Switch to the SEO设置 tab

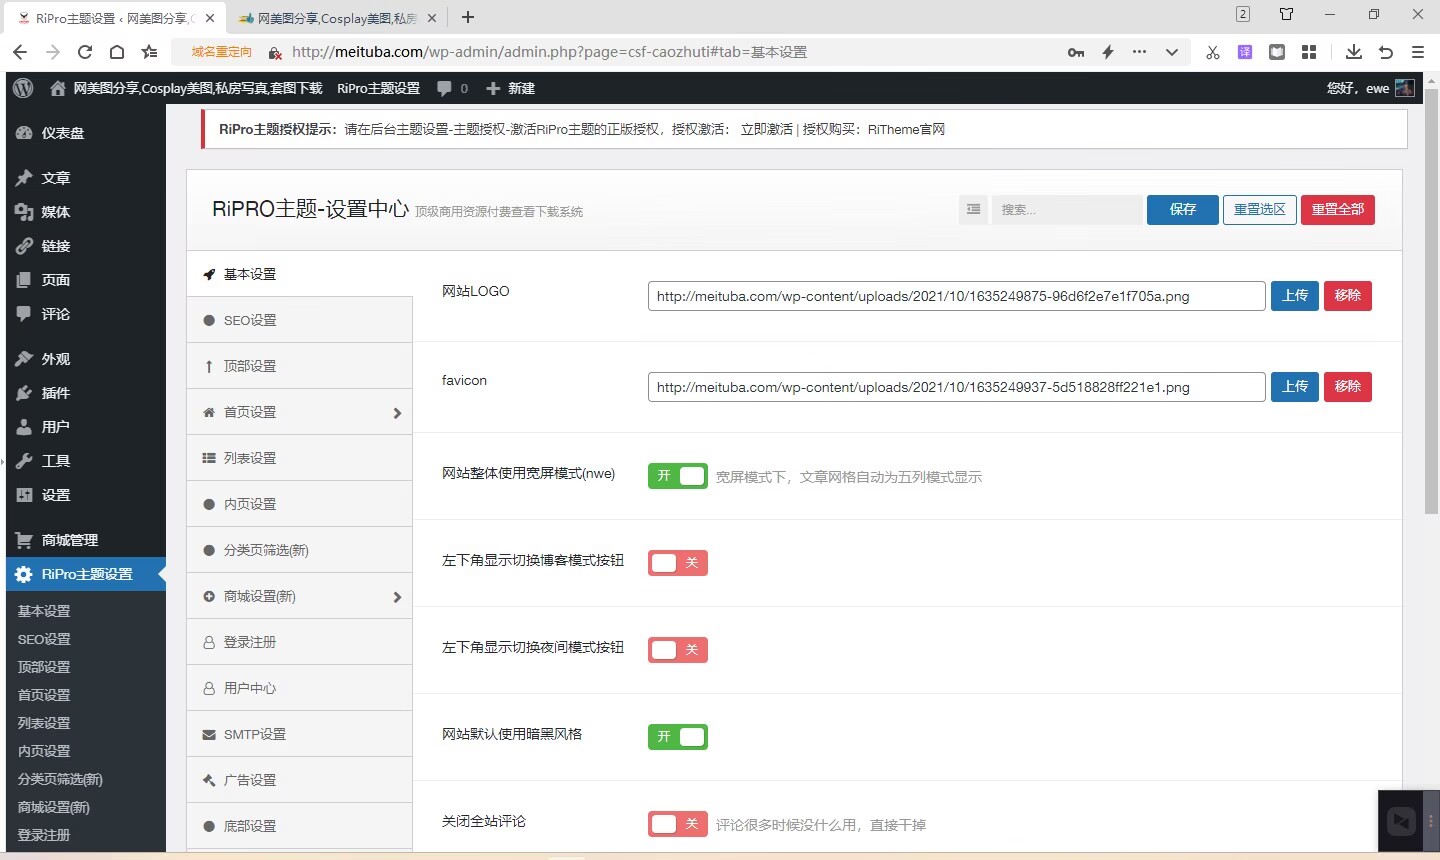pos(251,319)
